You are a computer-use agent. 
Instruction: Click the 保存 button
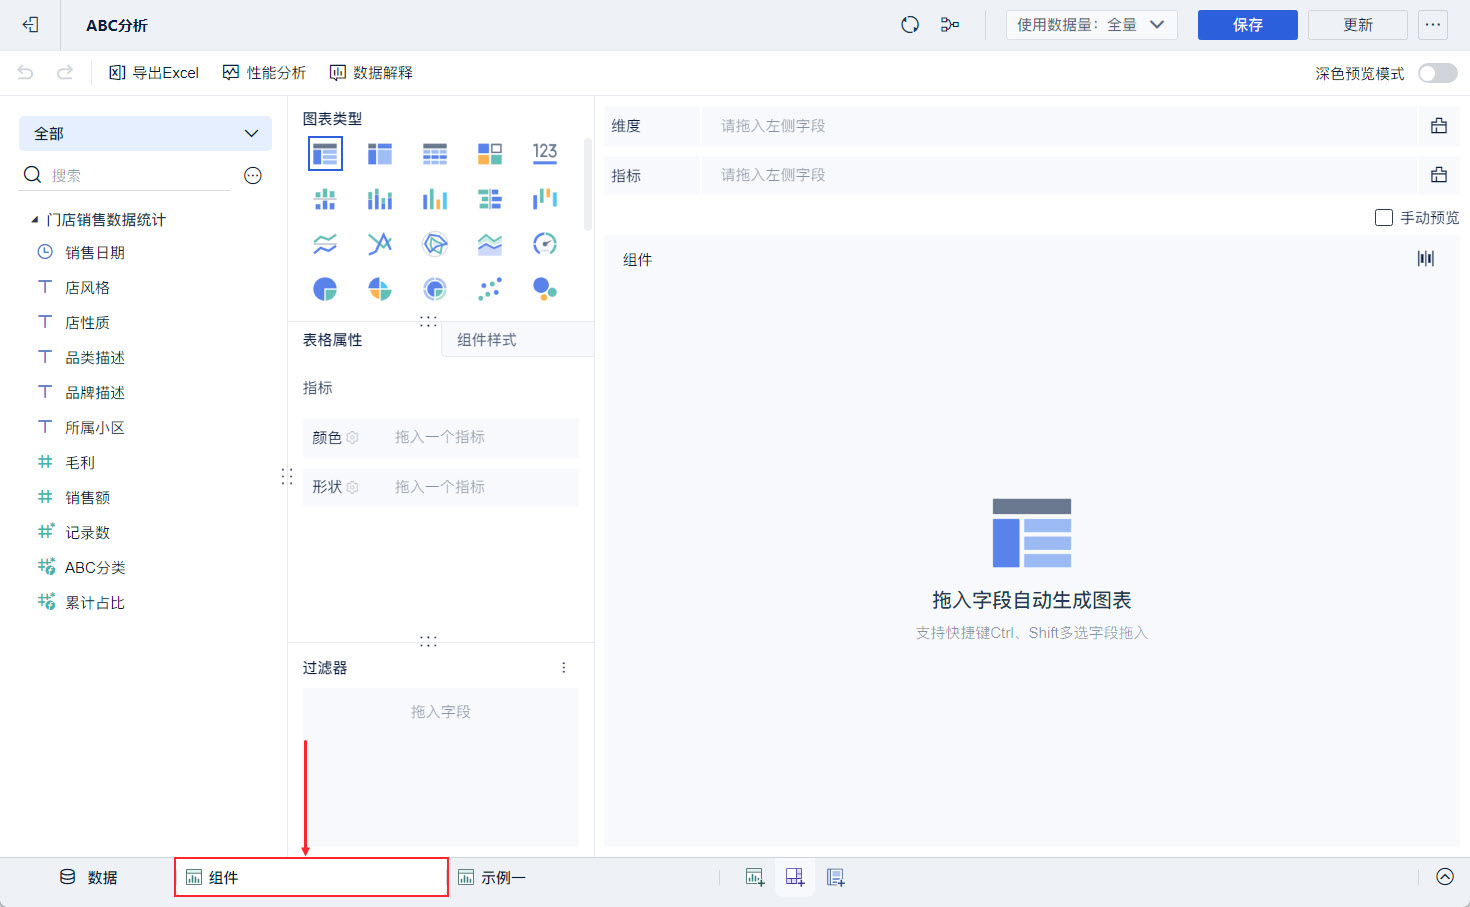pos(1248,25)
